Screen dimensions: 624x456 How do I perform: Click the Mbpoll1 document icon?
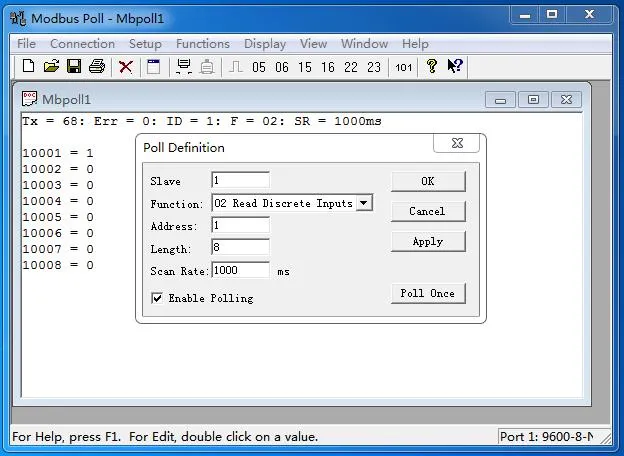coord(29,99)
